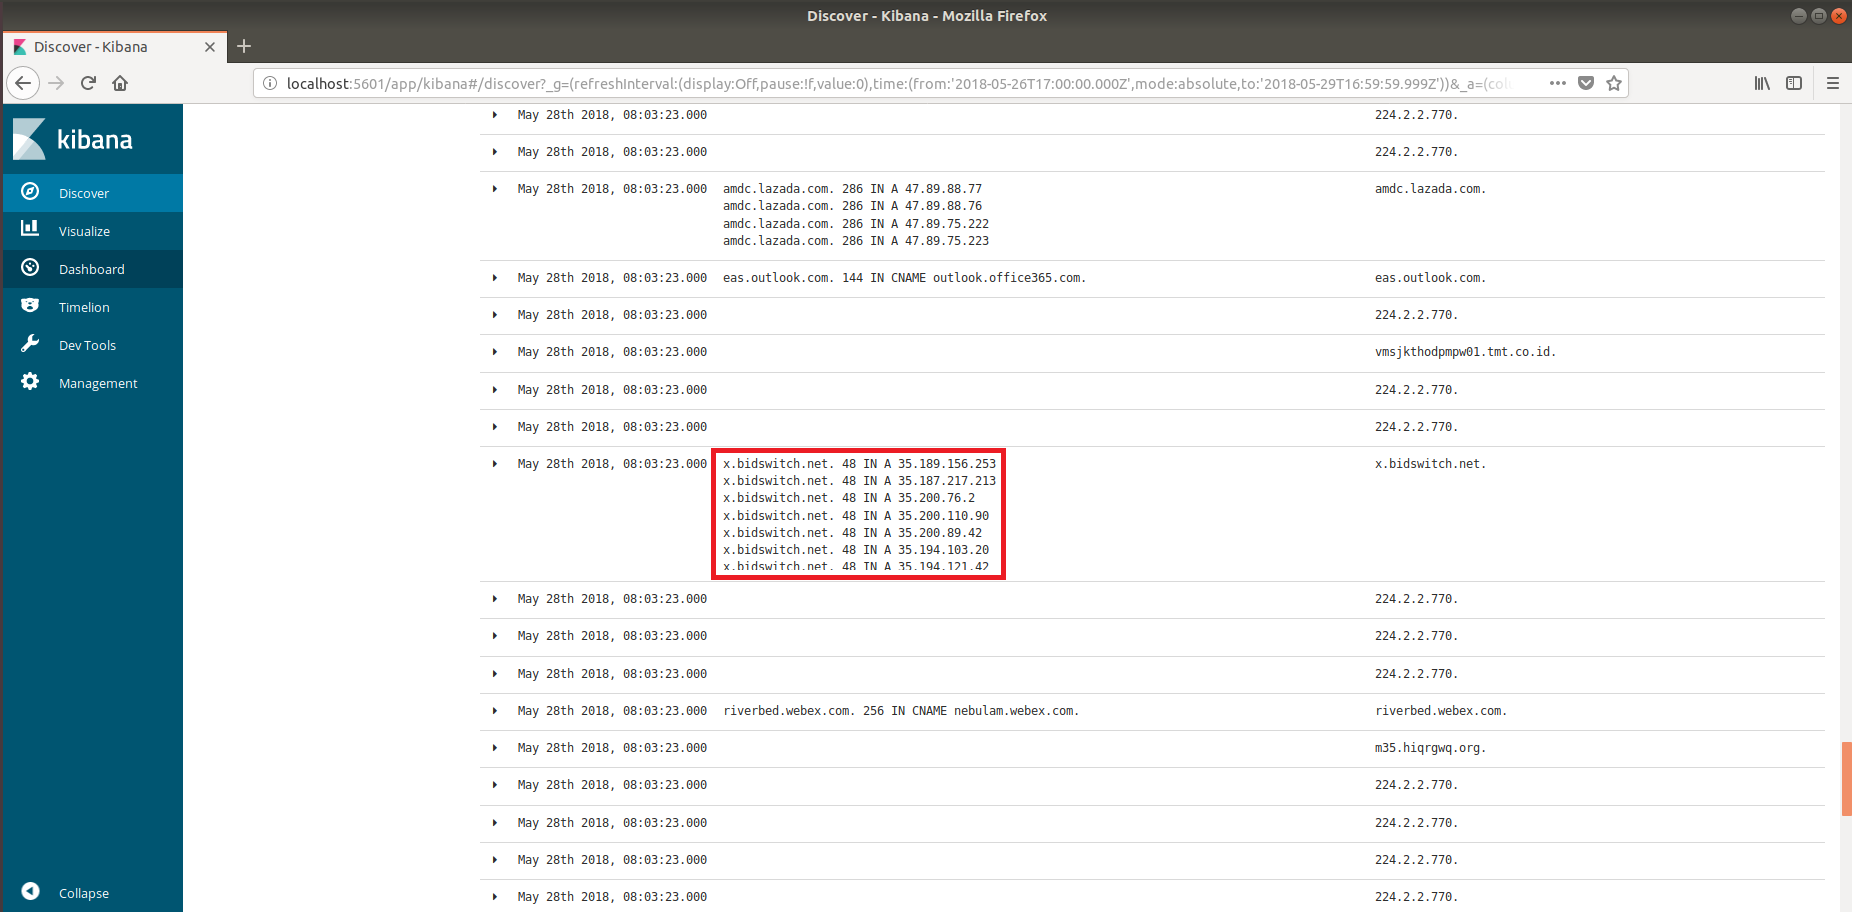Open the Dashboard gauge icon
This screenshot has width=1852, height=912.
coord(30,267)
